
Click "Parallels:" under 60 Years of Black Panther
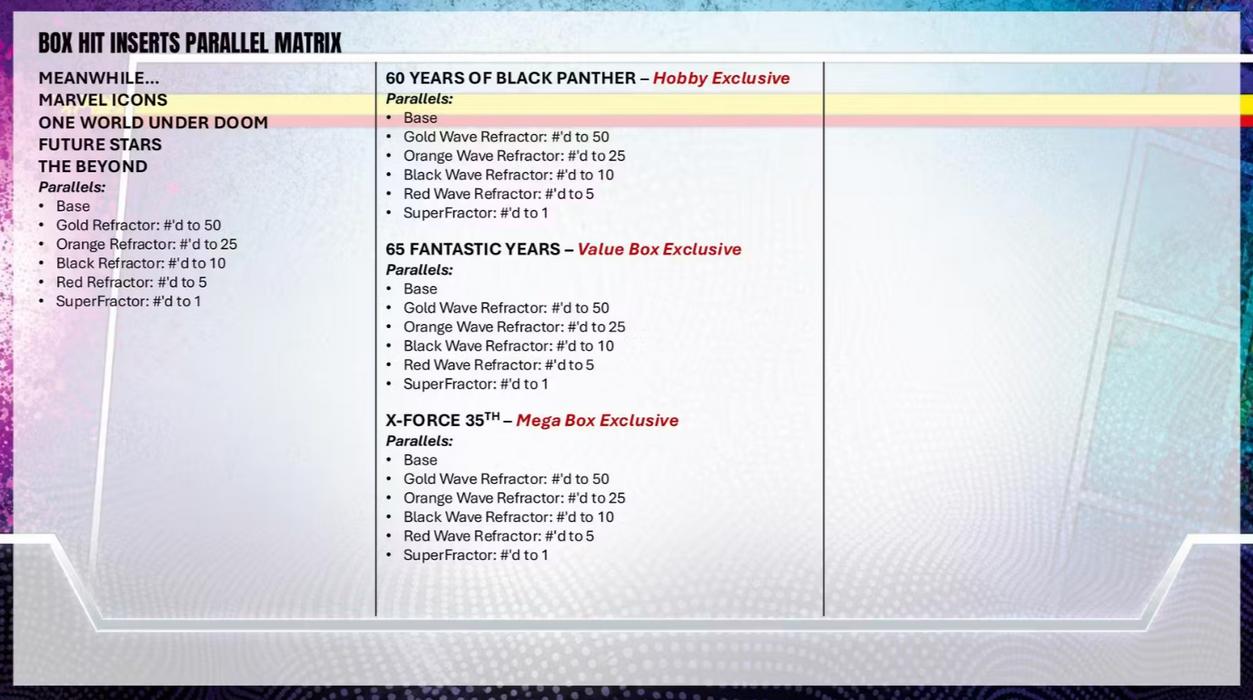click(x=420, y=99)
